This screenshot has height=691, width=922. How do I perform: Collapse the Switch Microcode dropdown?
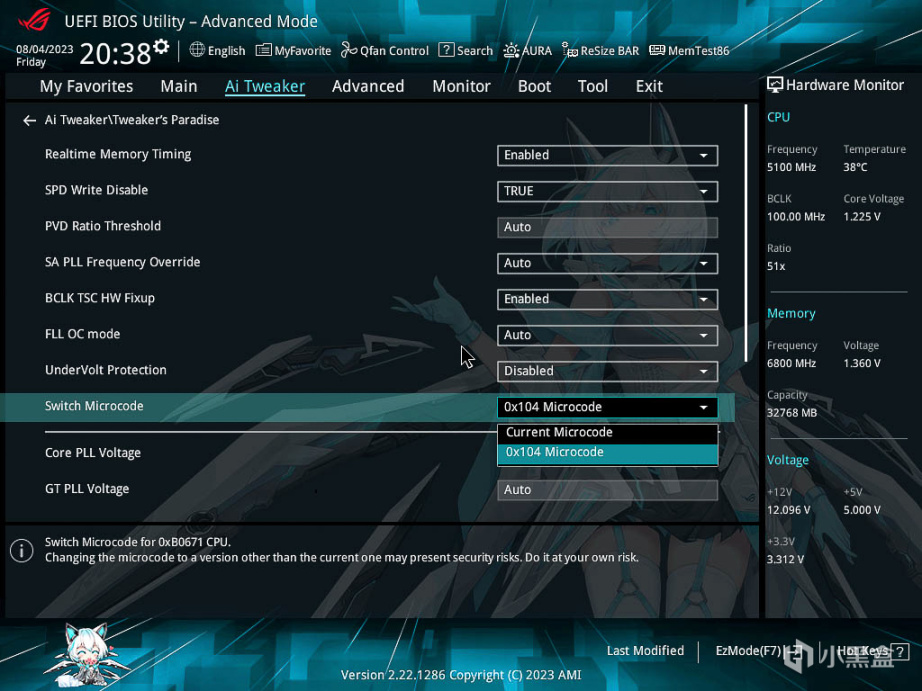coord(607,407)
